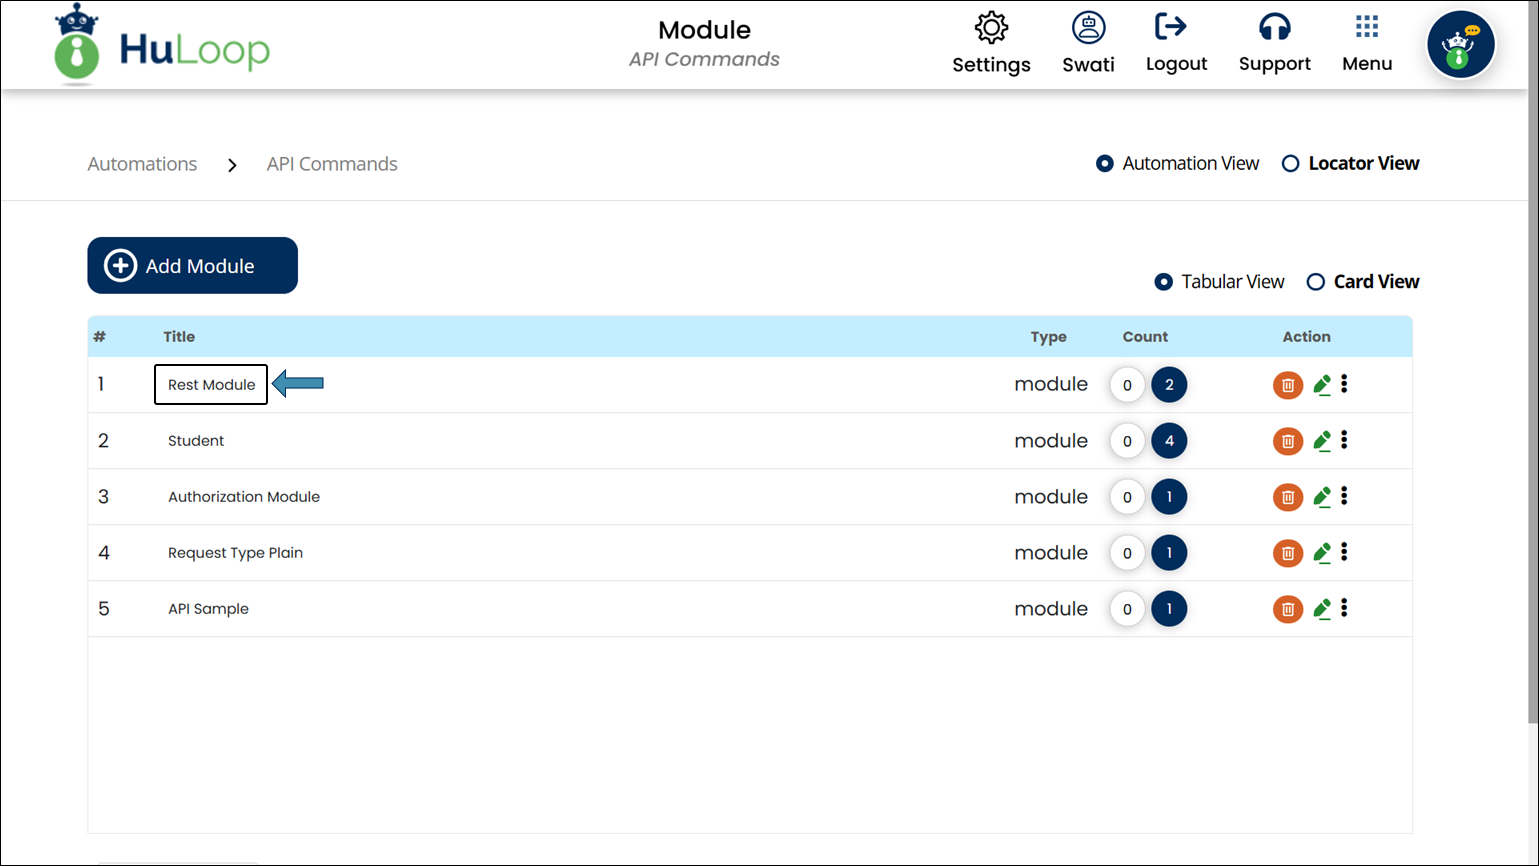This screenshot has height=866, width=1539.
Task: Open the Authorization Module title
Action: (x=244, y=497)
